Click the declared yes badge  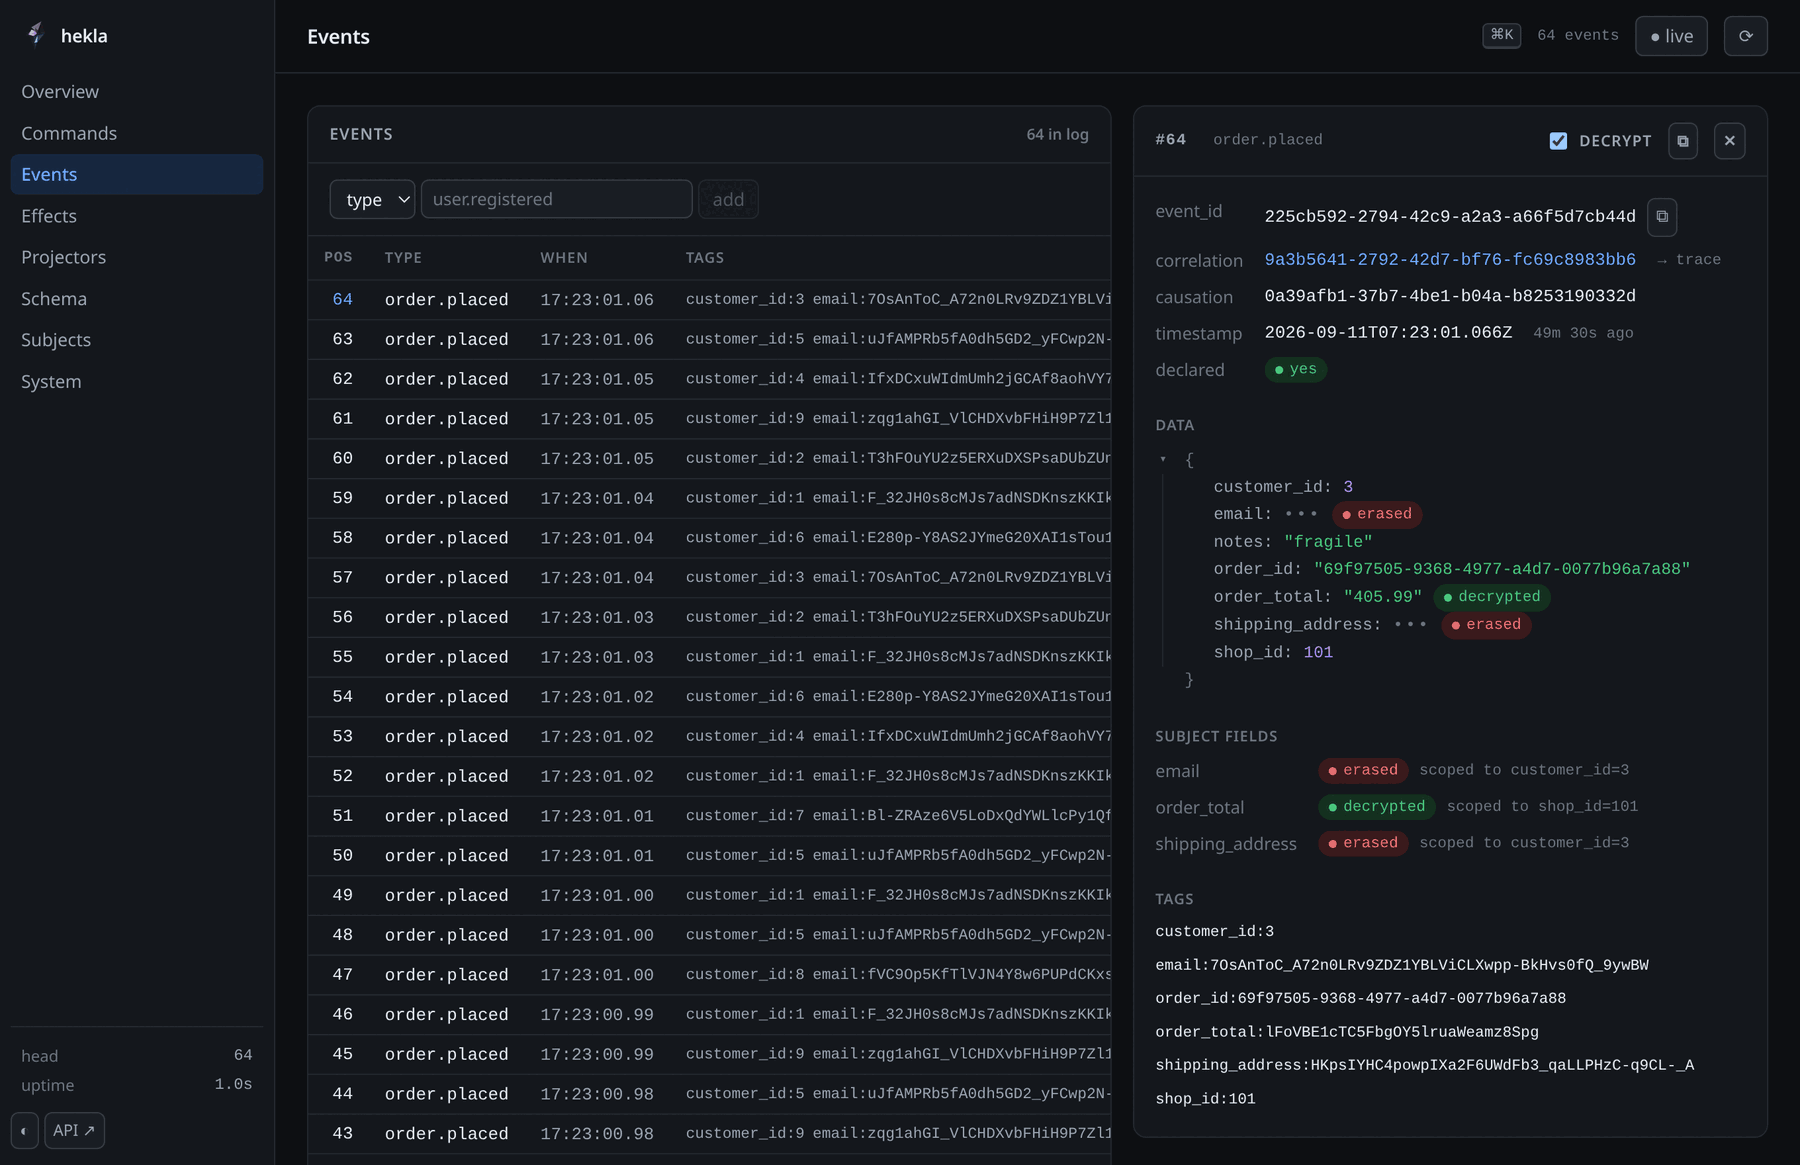pos(1295,370)
